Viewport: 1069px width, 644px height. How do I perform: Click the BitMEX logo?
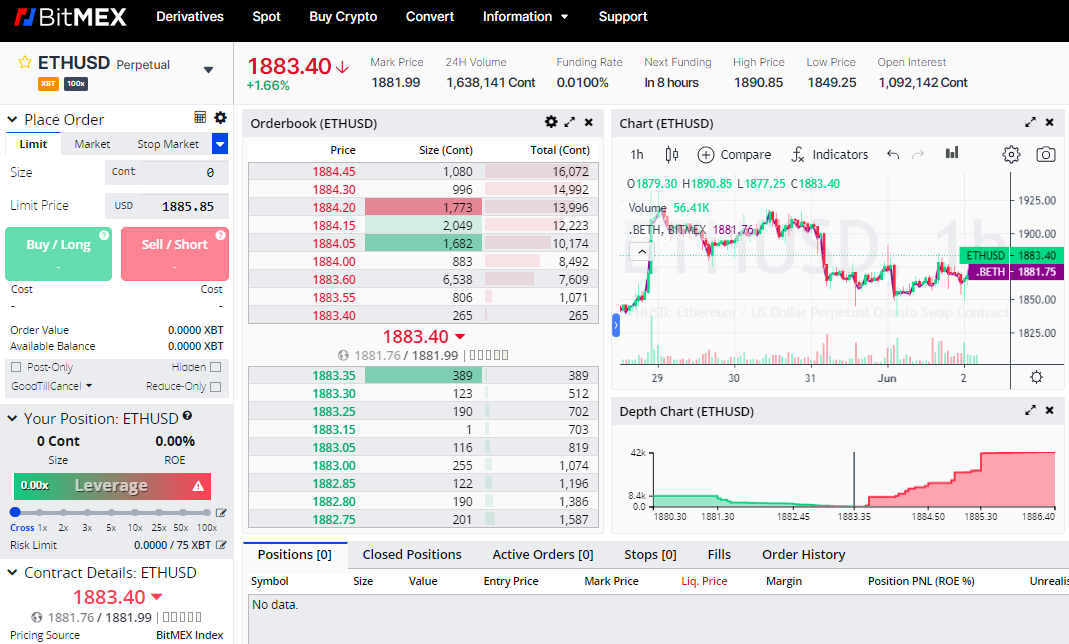pos(71,17)
